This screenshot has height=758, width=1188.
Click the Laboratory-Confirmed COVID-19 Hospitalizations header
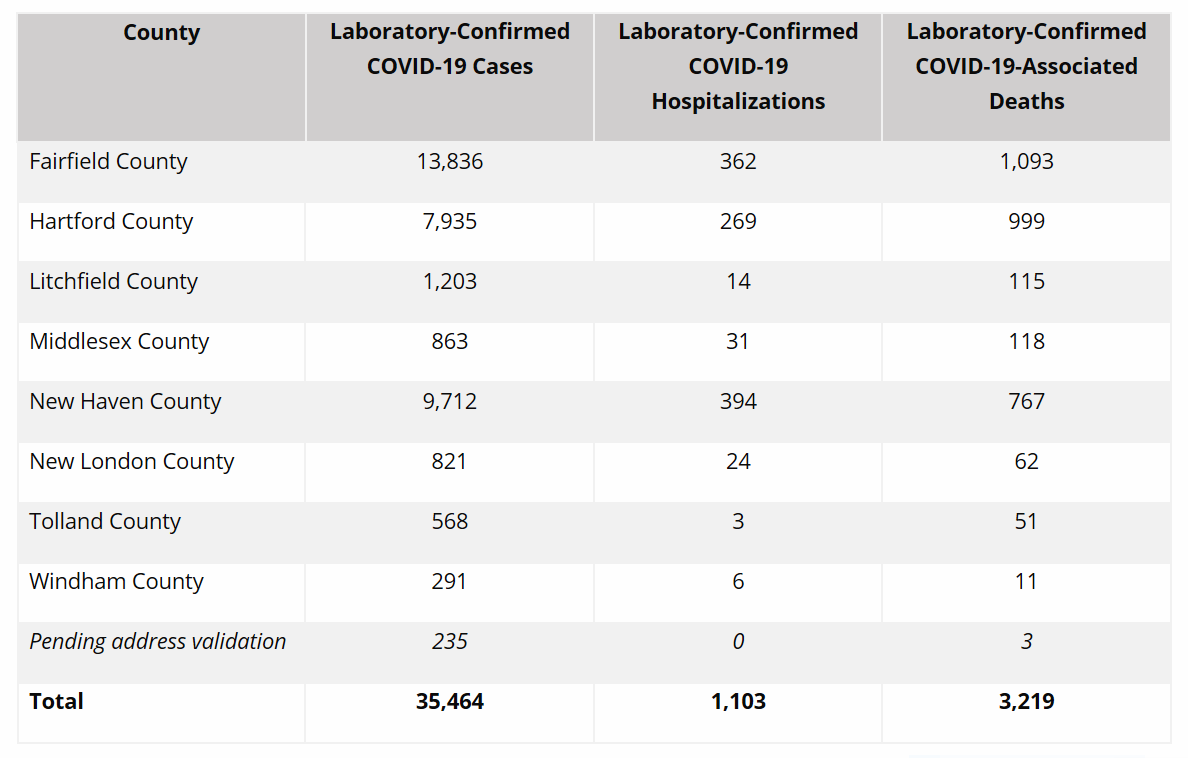pyautogui.click(x=738, y=66)
